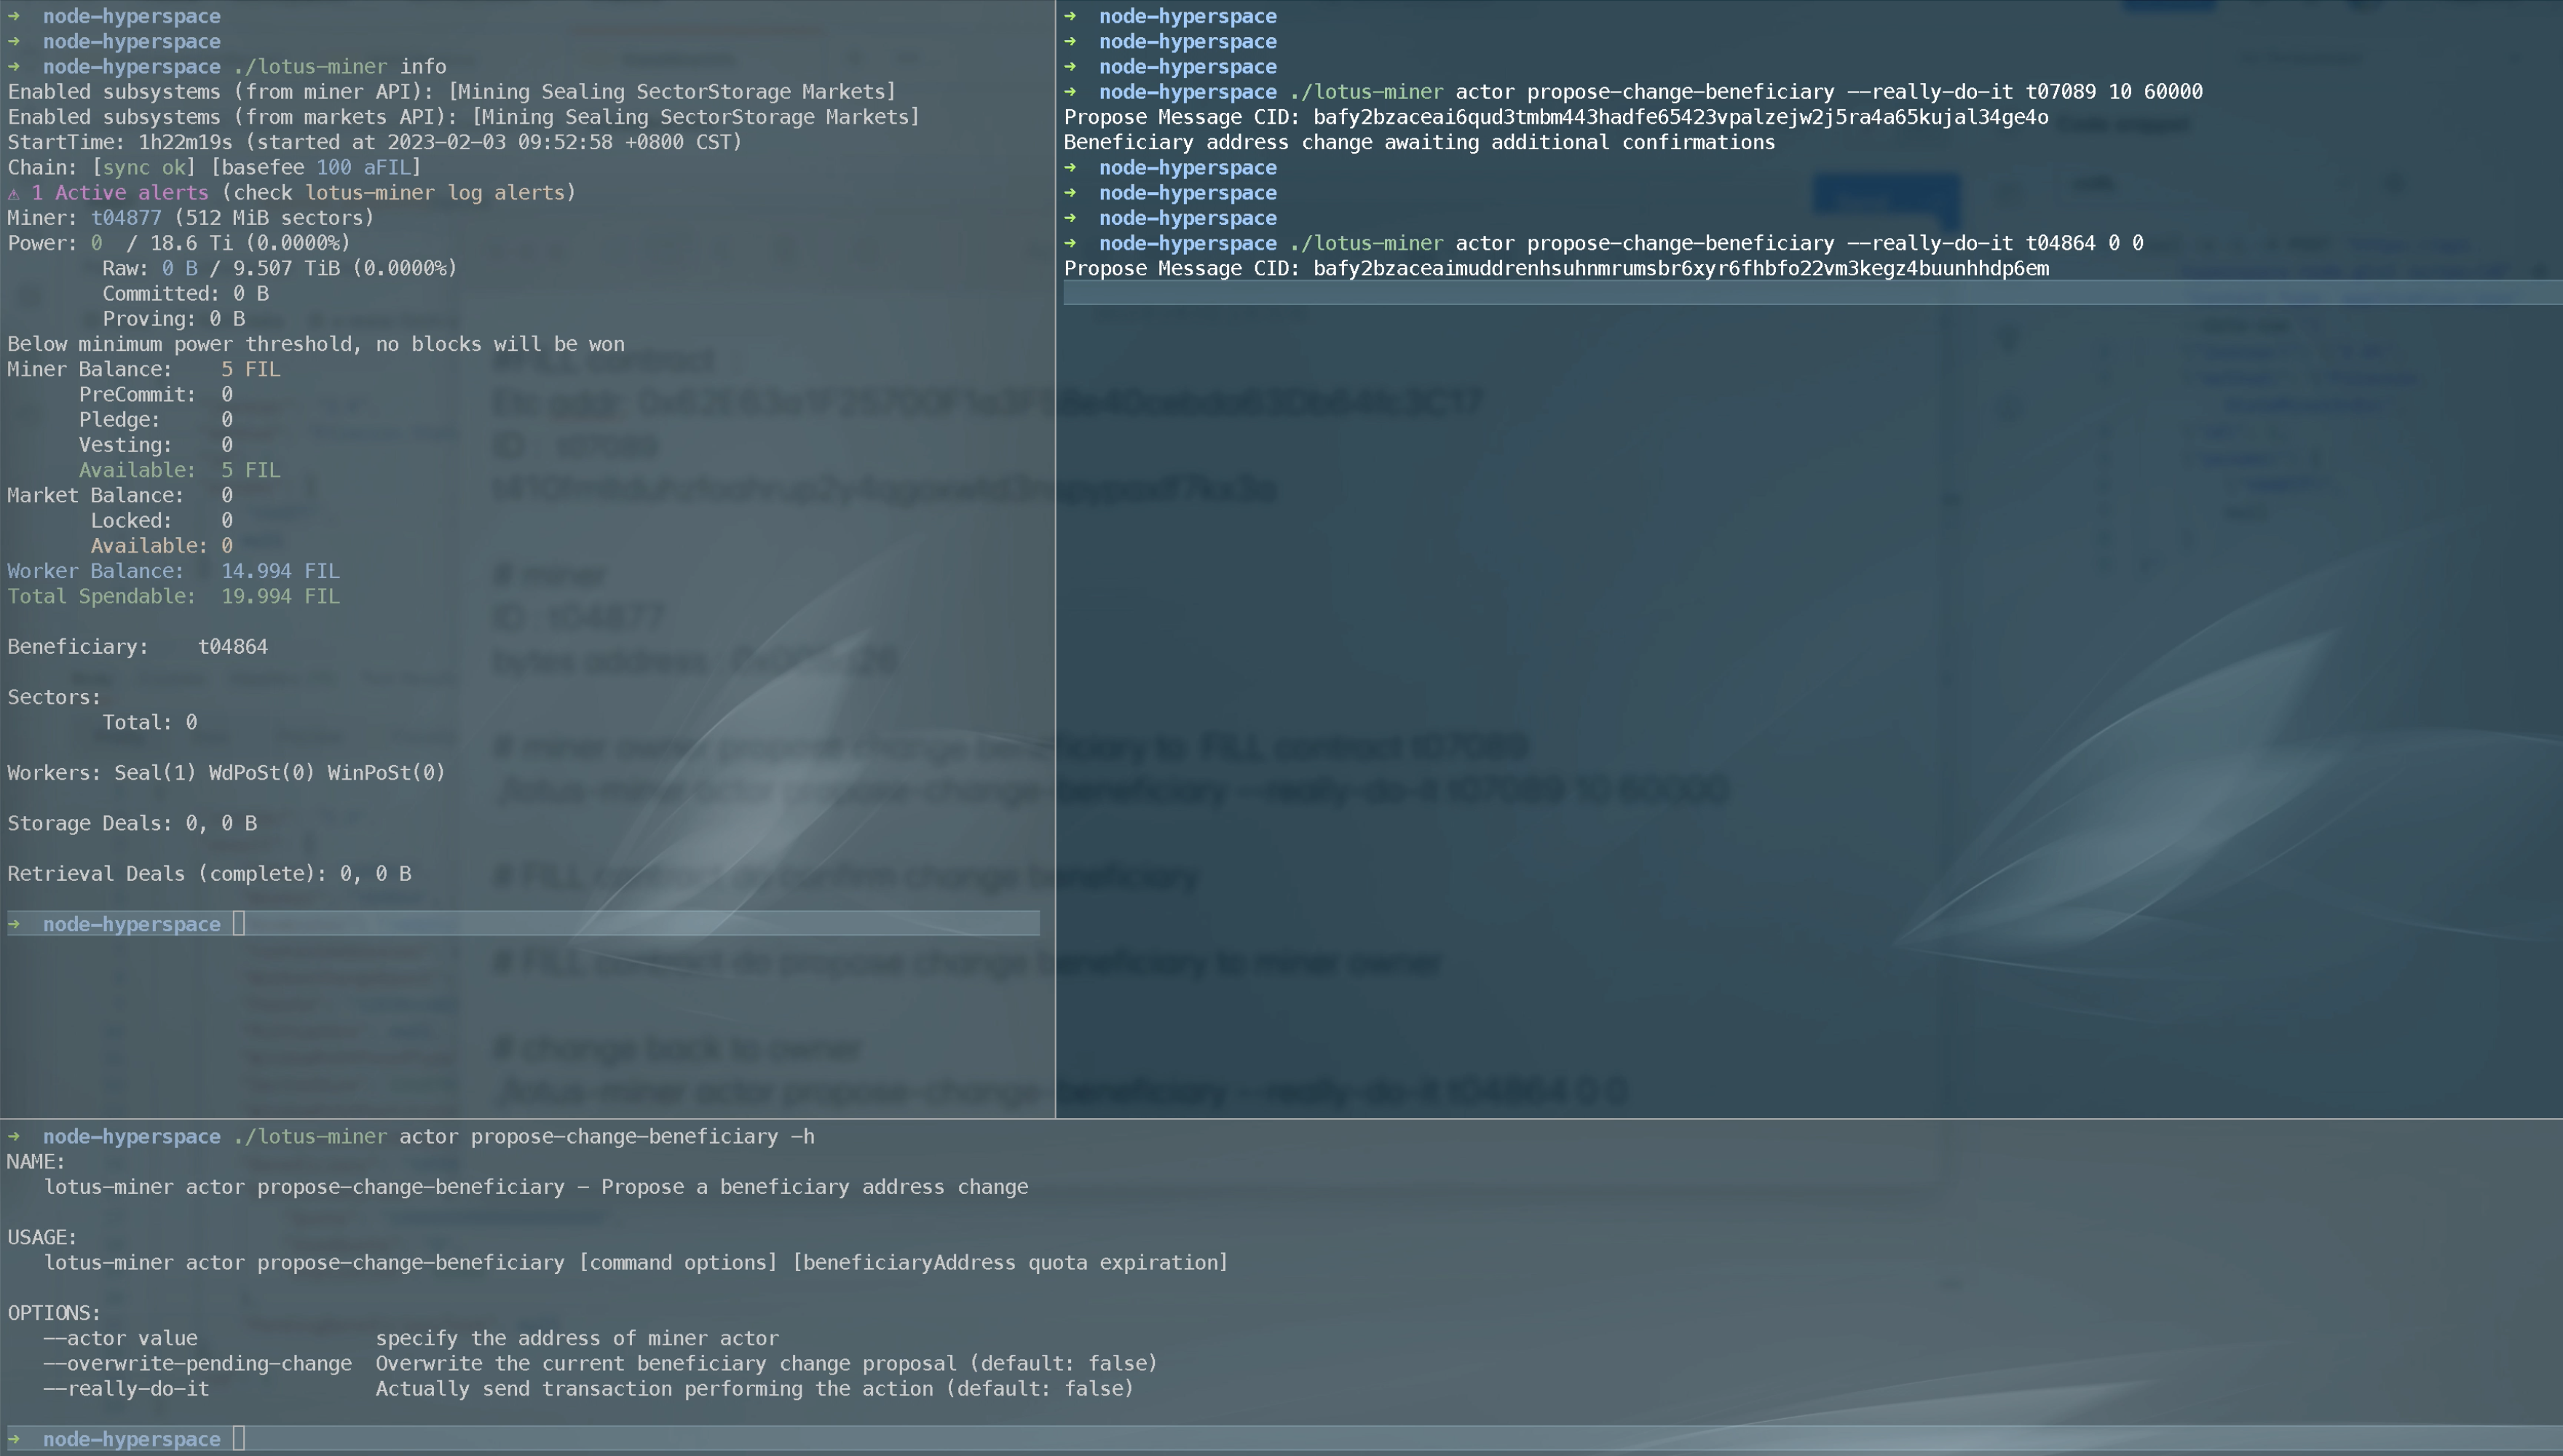Focus the left pane's prompt below Retrieval Deals
The height and width of the screenshot is (1456, 2563).
pos(523,924)
